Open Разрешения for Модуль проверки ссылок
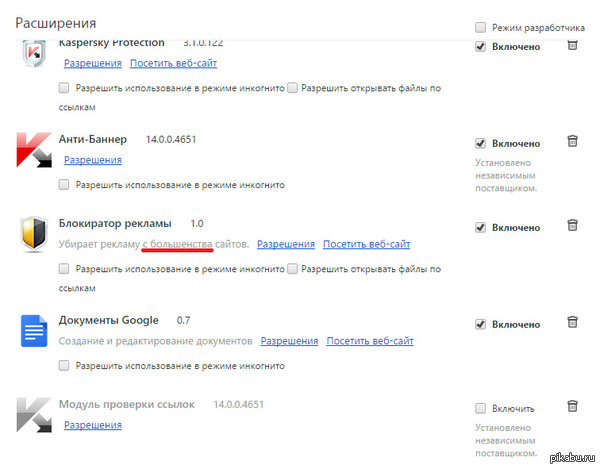 pos(93,425)
